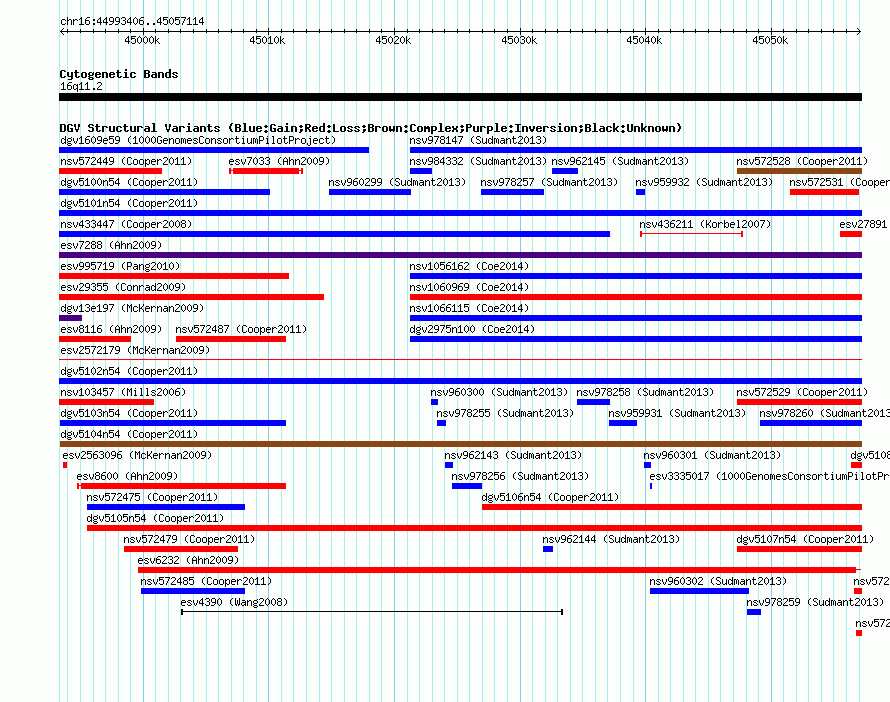Click nsv572529 (Cooper2011) label
Image resolution: width=890 pixels, height=702 pixels.
[802, 392]
